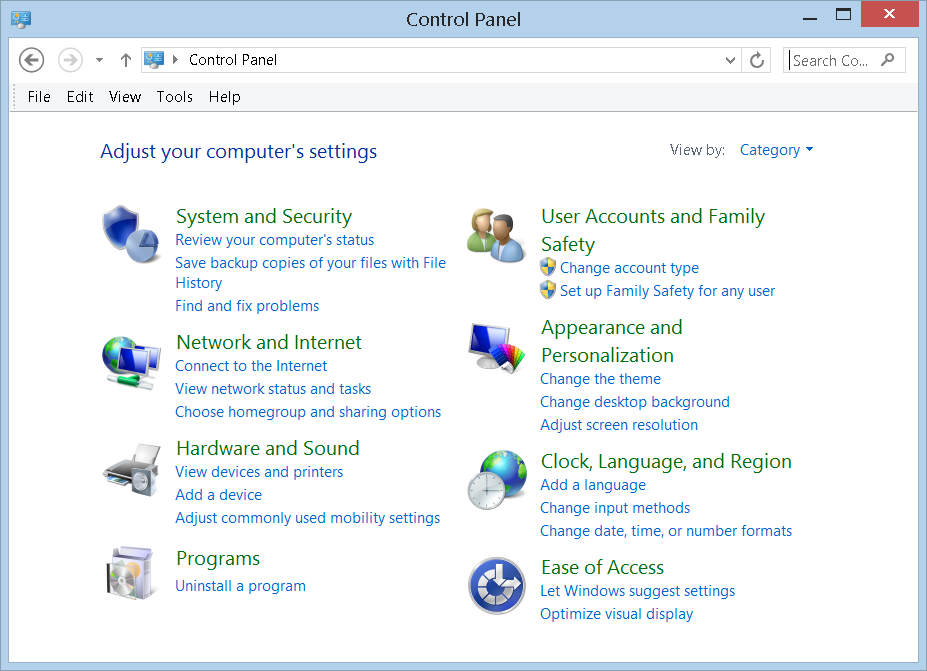Expand the breadcrumb arrow before Control Panel
The height and width of the screenshot is (671, 927).
(x=176, y=60)
